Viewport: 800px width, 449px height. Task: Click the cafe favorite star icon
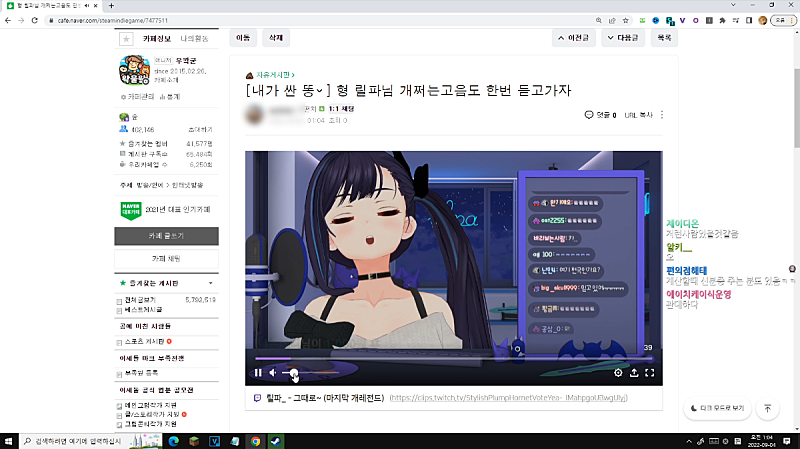(126, 38)
